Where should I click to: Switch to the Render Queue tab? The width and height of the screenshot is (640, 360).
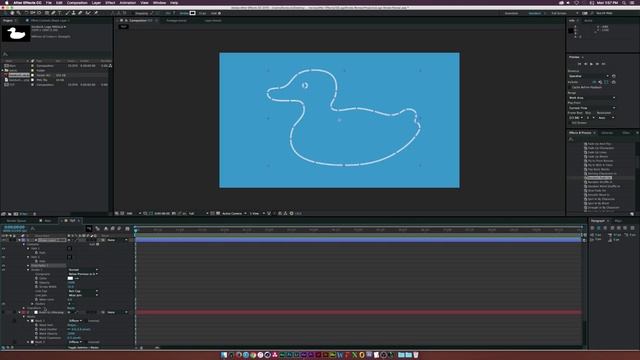tap(16, 221)
